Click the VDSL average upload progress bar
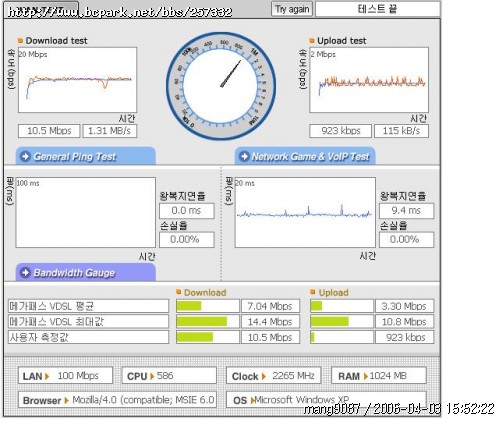500x422 pixels. click(342, 306)
